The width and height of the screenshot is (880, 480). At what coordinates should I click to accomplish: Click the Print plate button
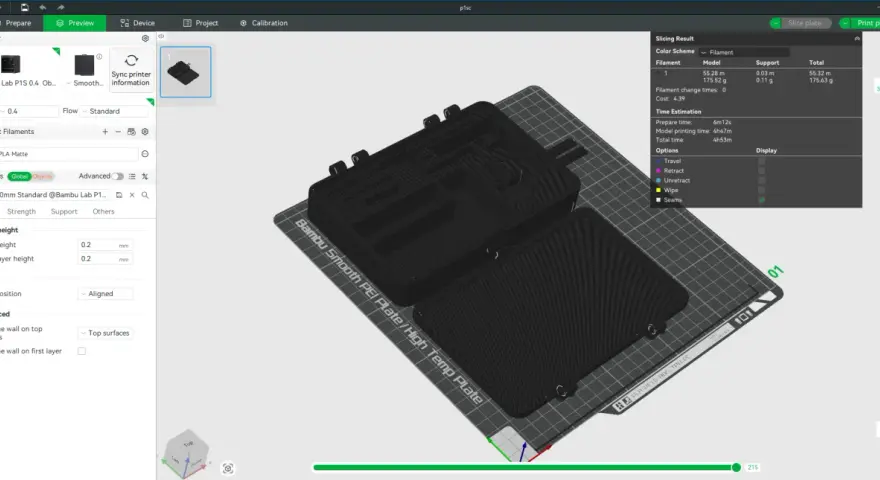tap(867, 23)
